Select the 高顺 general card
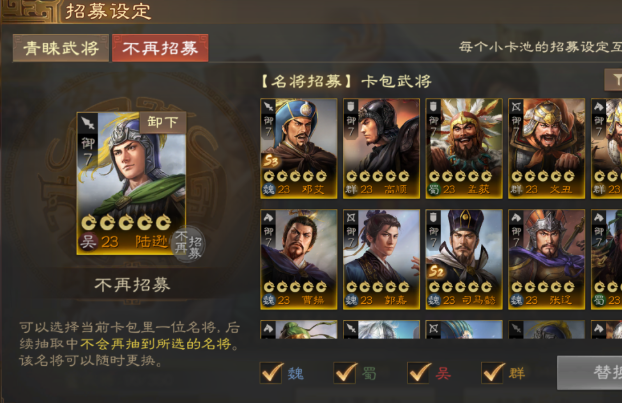 click(x=381, y=148)
